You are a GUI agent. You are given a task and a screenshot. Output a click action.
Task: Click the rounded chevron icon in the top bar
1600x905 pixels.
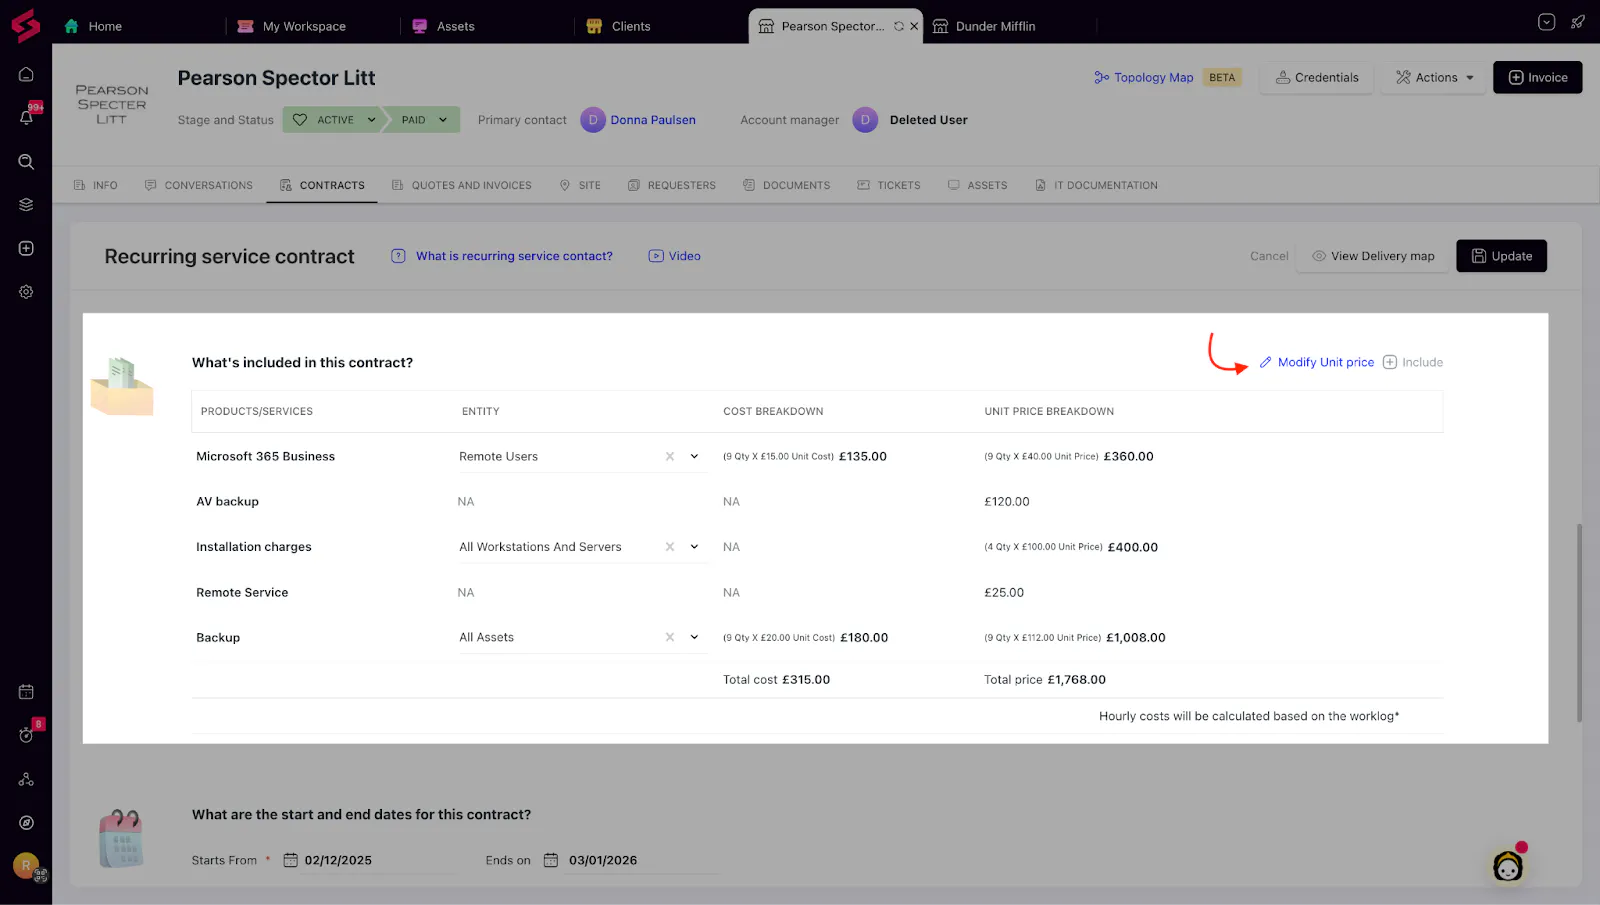[1546, 22]
